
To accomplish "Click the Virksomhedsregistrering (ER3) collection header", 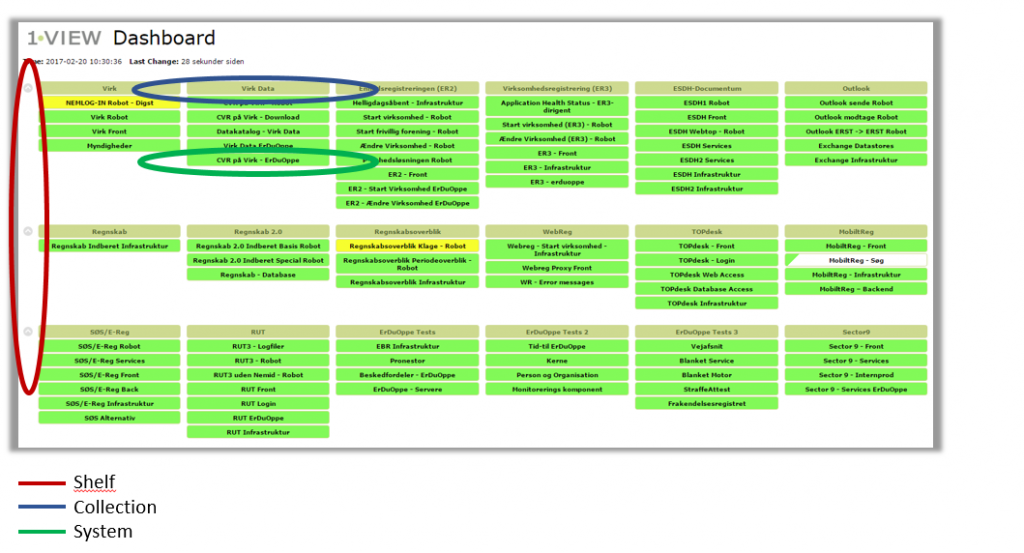I will click(x=557, y=88).
